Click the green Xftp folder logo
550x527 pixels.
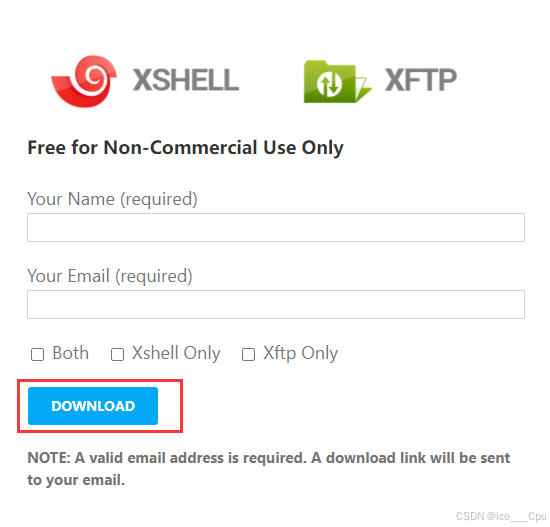tap(337, 82)
